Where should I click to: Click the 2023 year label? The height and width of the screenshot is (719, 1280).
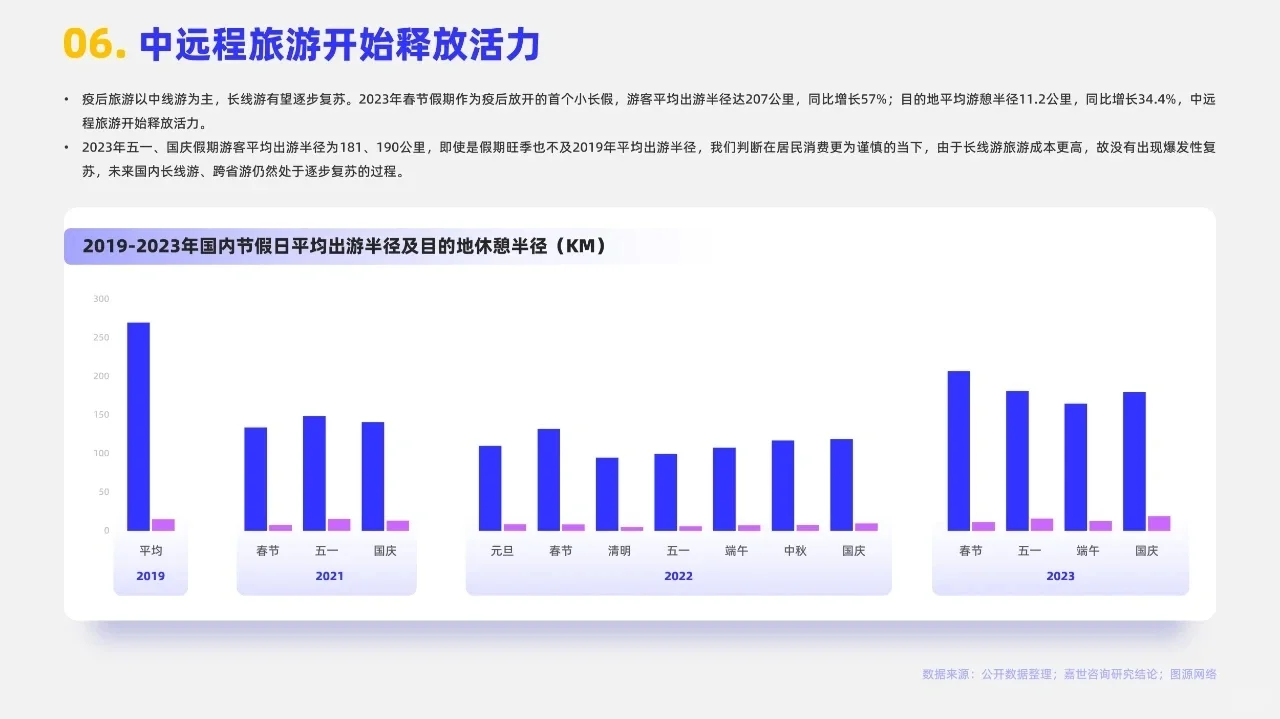point(1060,575)
